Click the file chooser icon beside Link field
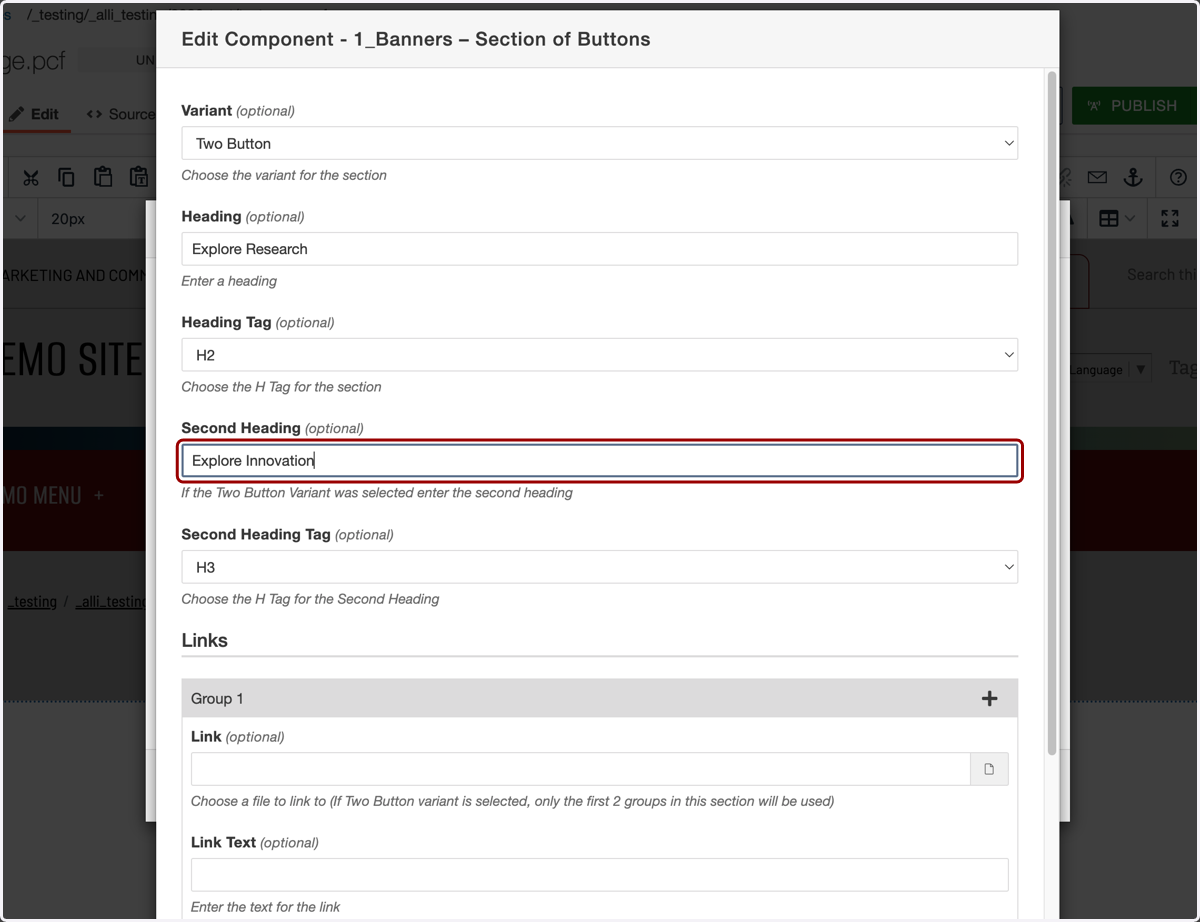The image size is (1200, 922). [x=989, y=769]
